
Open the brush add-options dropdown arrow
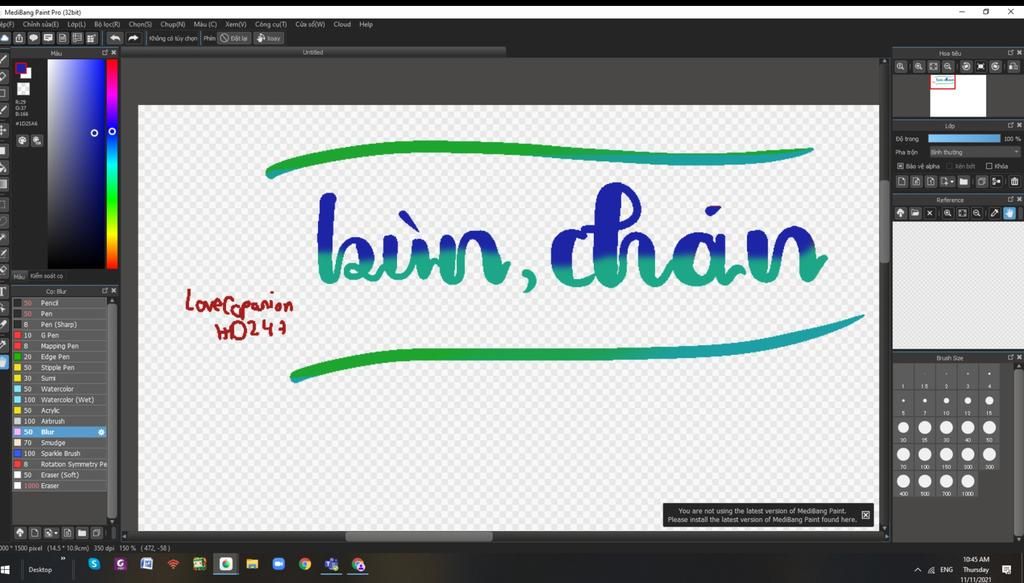pyautogui.click(x=57, y=533)
